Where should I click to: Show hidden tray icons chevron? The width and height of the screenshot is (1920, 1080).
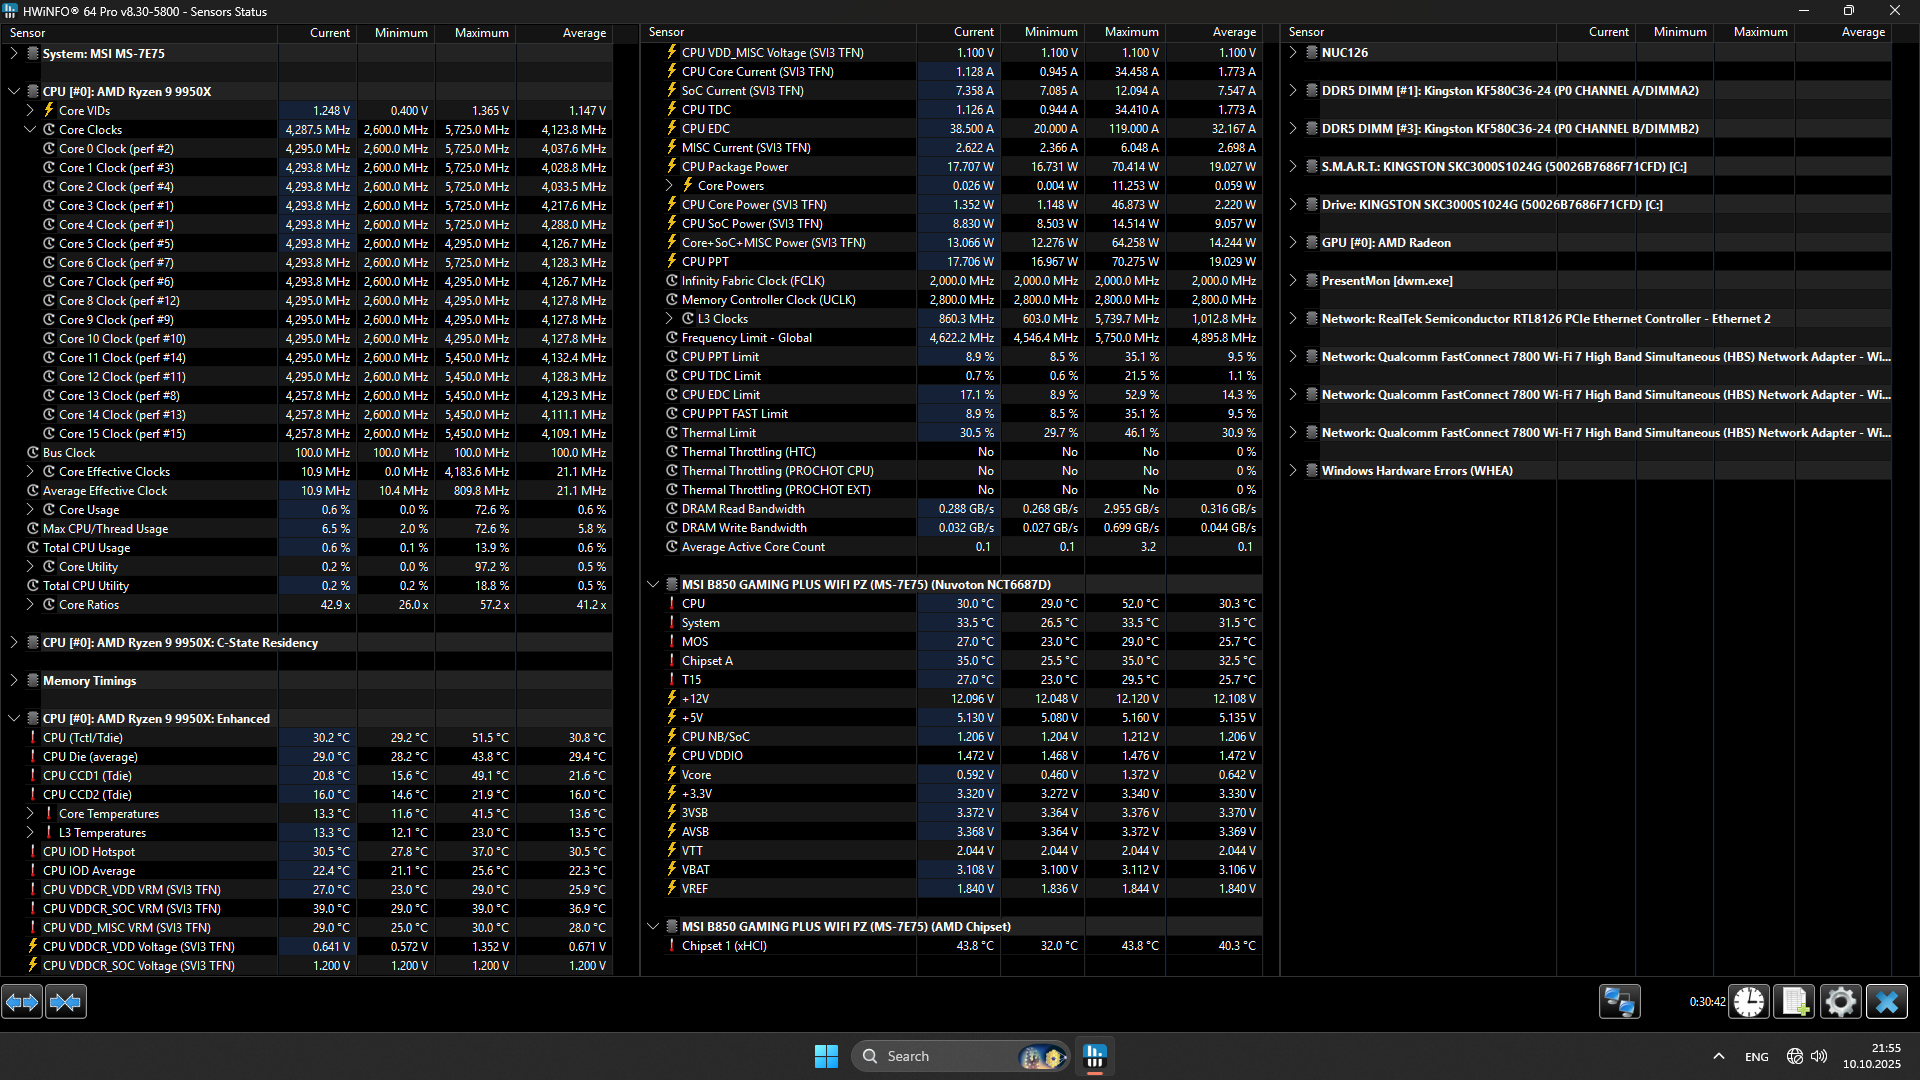point(1718,1056)
